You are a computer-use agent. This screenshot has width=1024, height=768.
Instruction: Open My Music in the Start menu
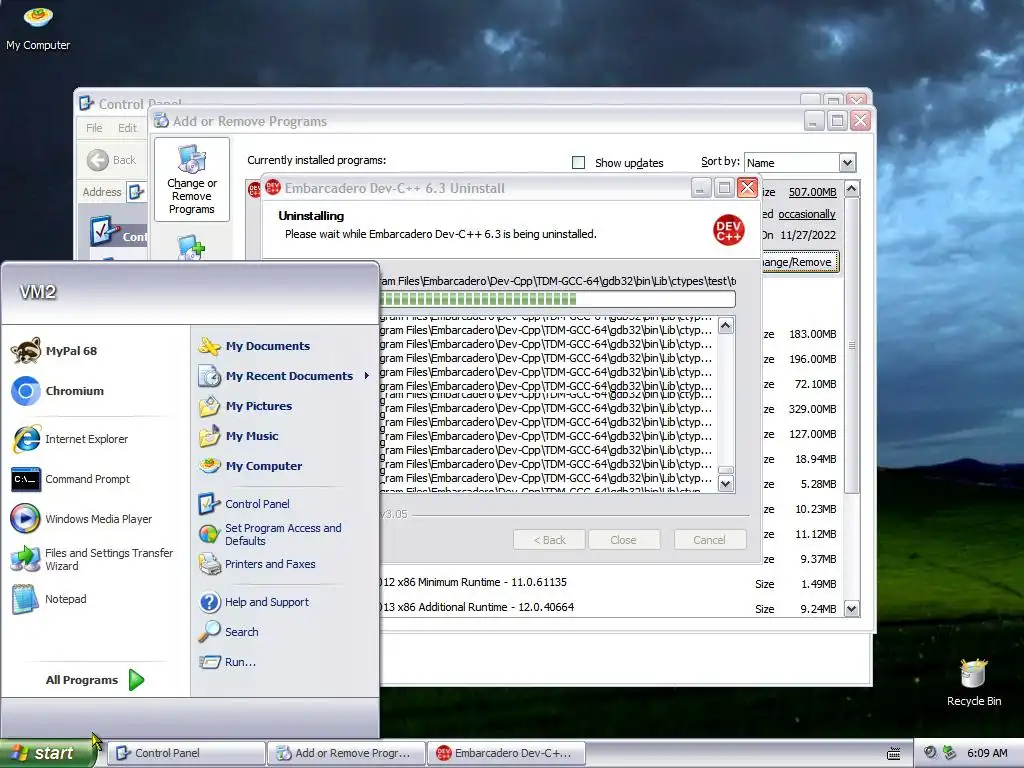click(x=239, y=436)
